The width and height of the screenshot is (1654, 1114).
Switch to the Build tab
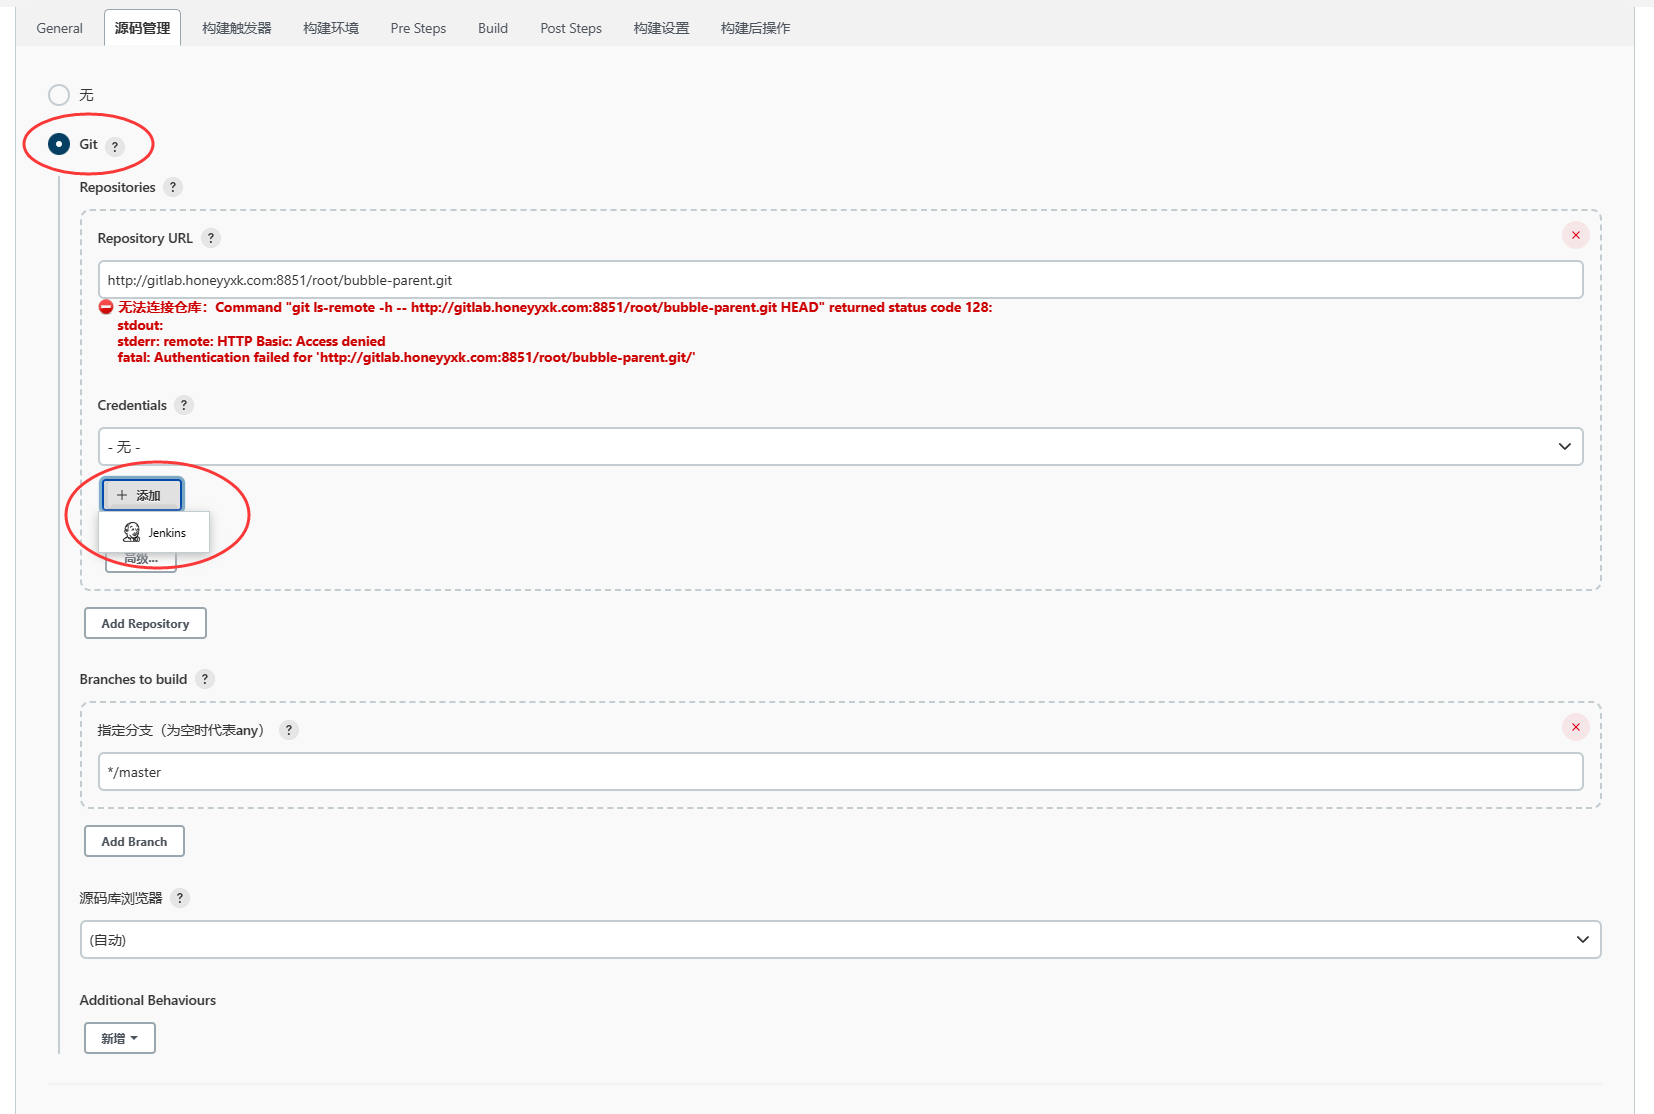(493, 28)
